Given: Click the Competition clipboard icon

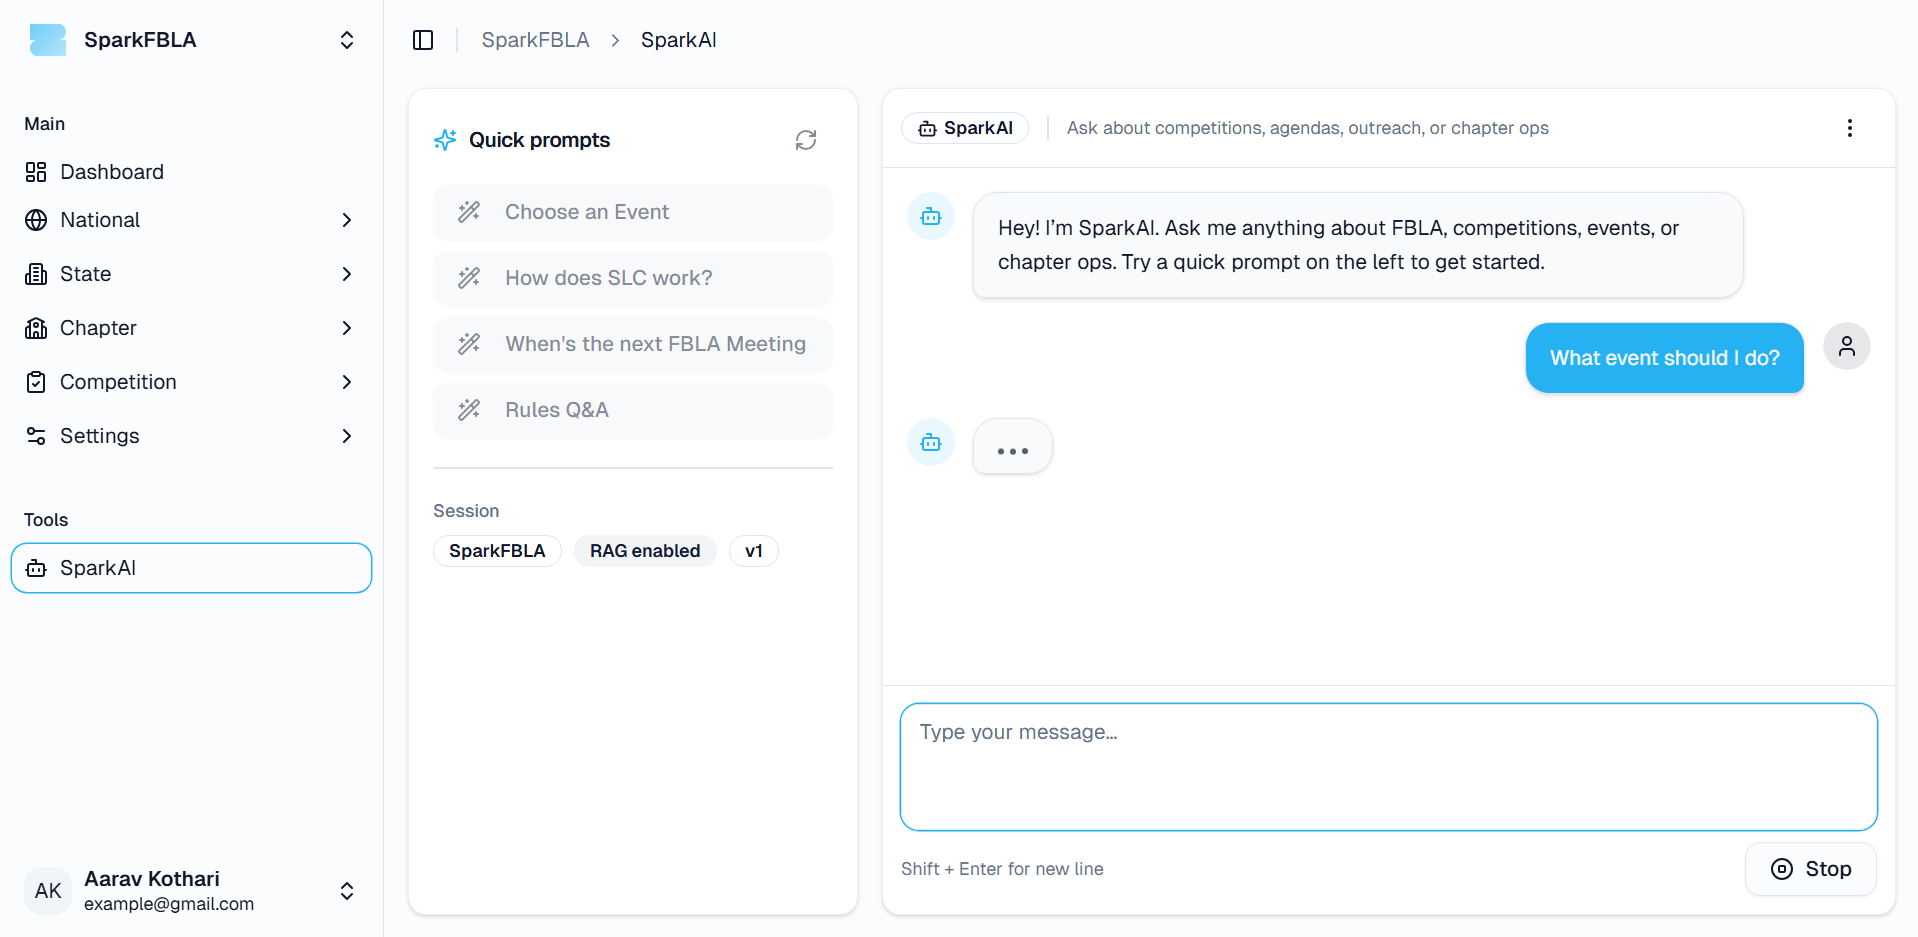Looking at the screenshot, I should coord(36,382).
